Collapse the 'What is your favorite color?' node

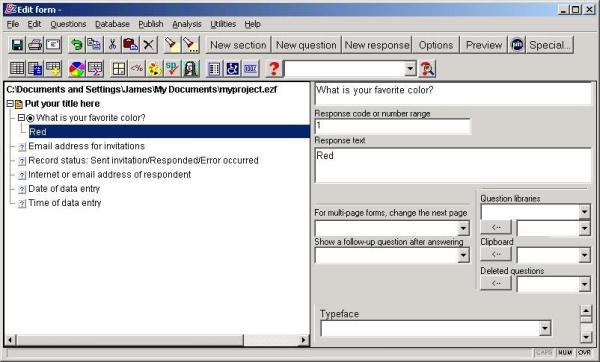21,118
